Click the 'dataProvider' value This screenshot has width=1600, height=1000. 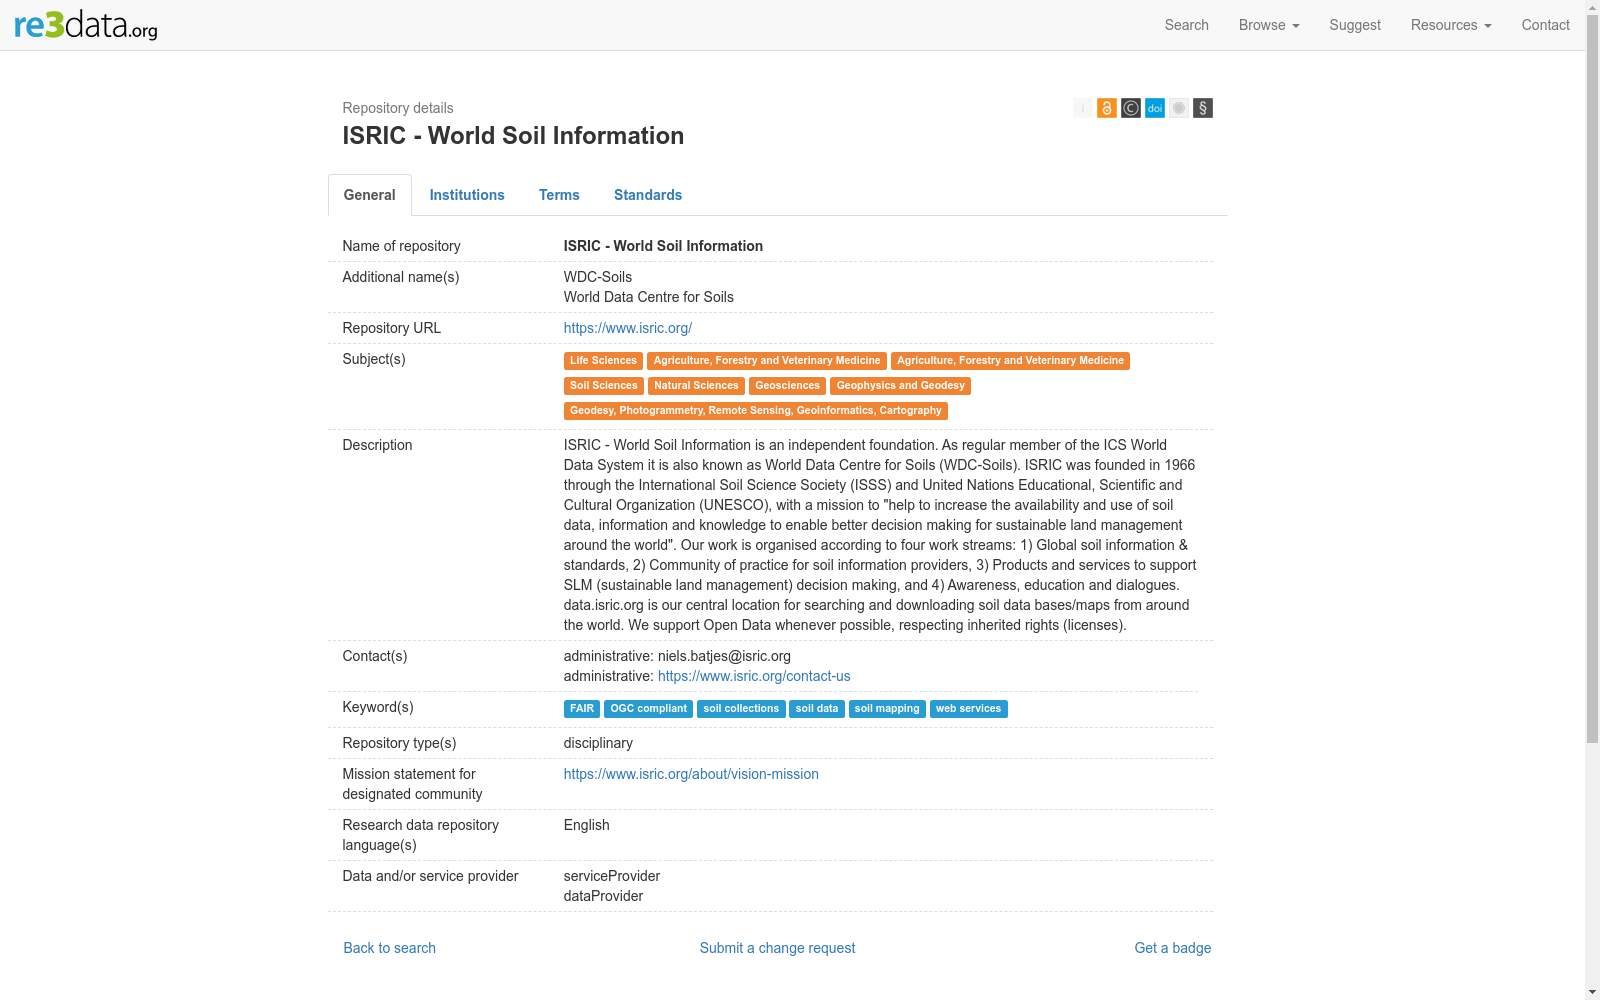coord(603,896)
